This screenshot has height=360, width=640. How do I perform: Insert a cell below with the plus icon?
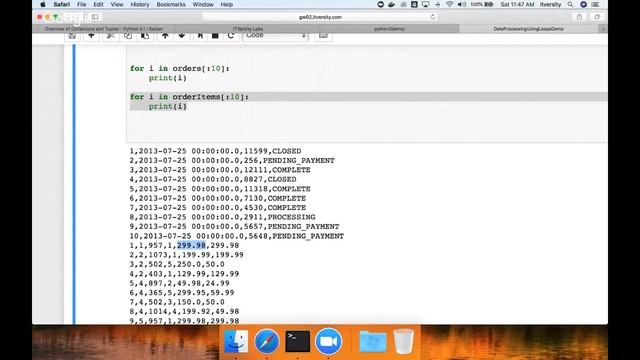tap(91, 36)
